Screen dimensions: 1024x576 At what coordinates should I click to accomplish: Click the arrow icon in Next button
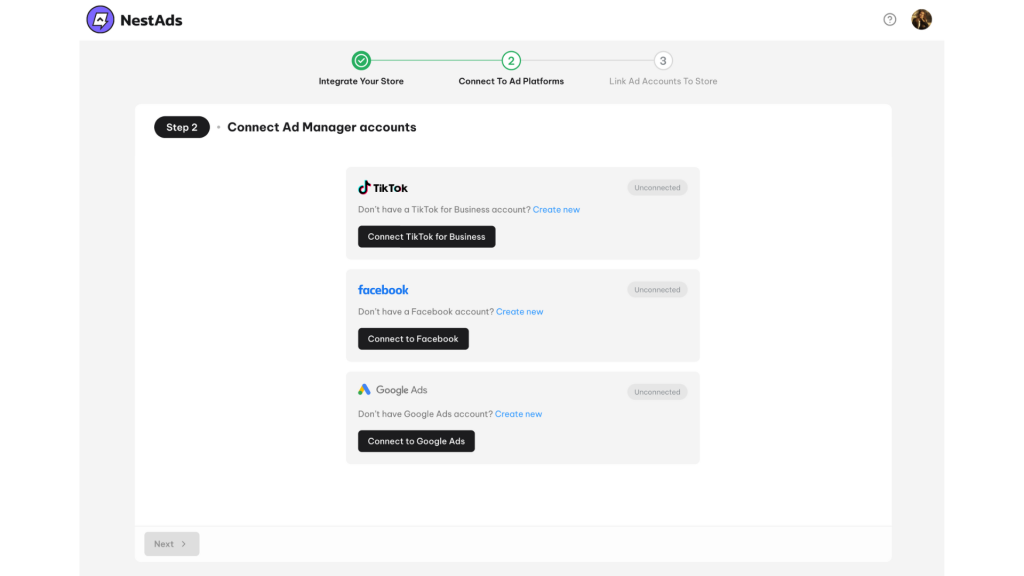184,544
